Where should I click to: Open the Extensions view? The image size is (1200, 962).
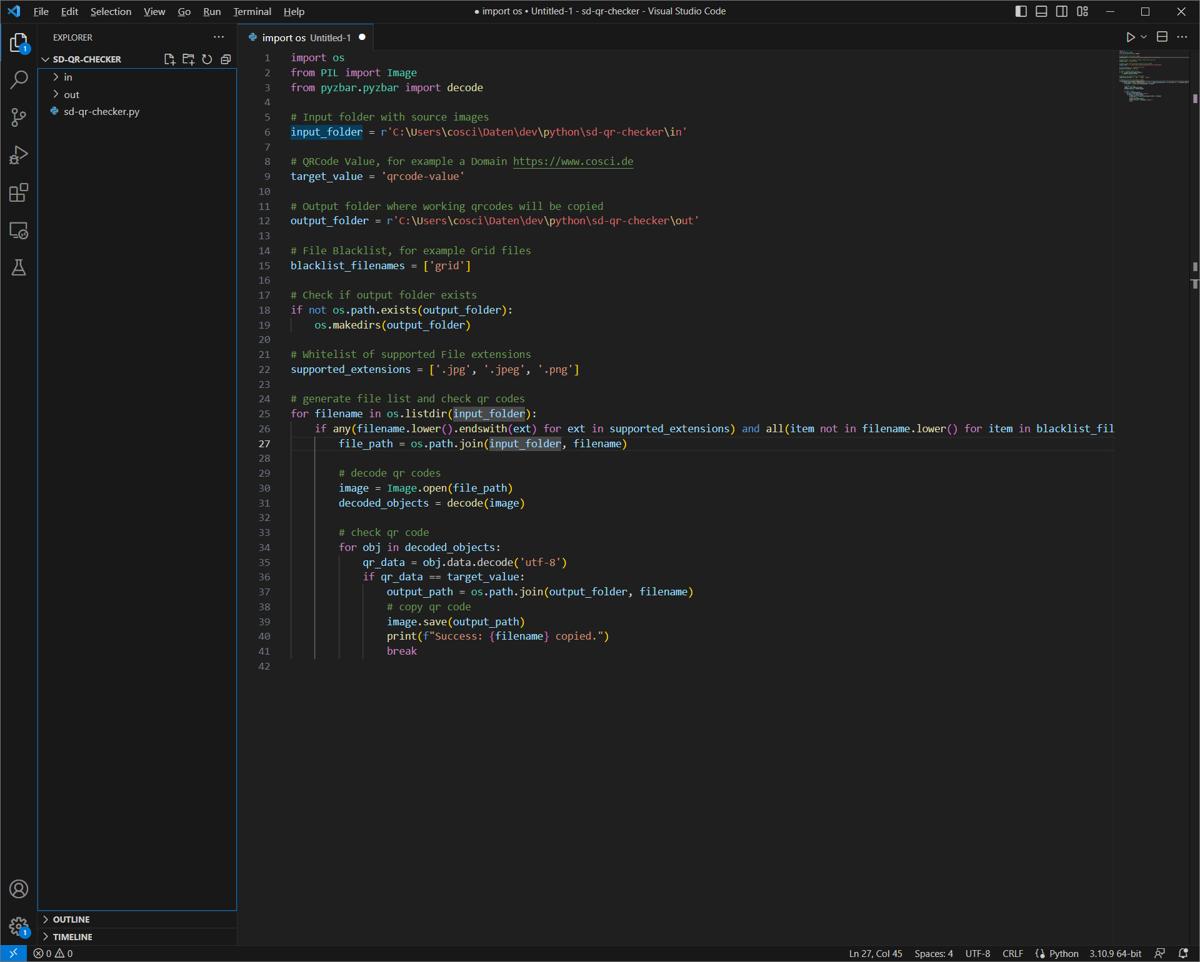18,192
